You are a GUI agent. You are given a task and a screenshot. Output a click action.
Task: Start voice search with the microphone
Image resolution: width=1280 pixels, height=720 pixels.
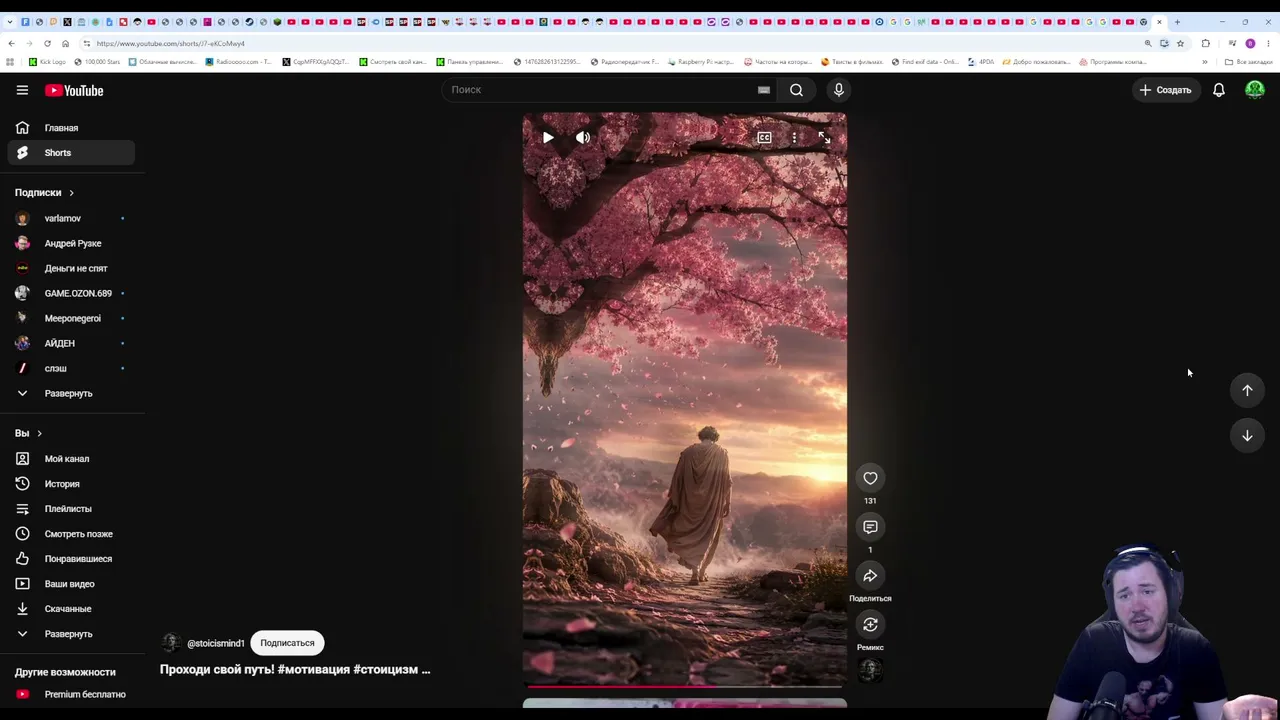(839, 90)
